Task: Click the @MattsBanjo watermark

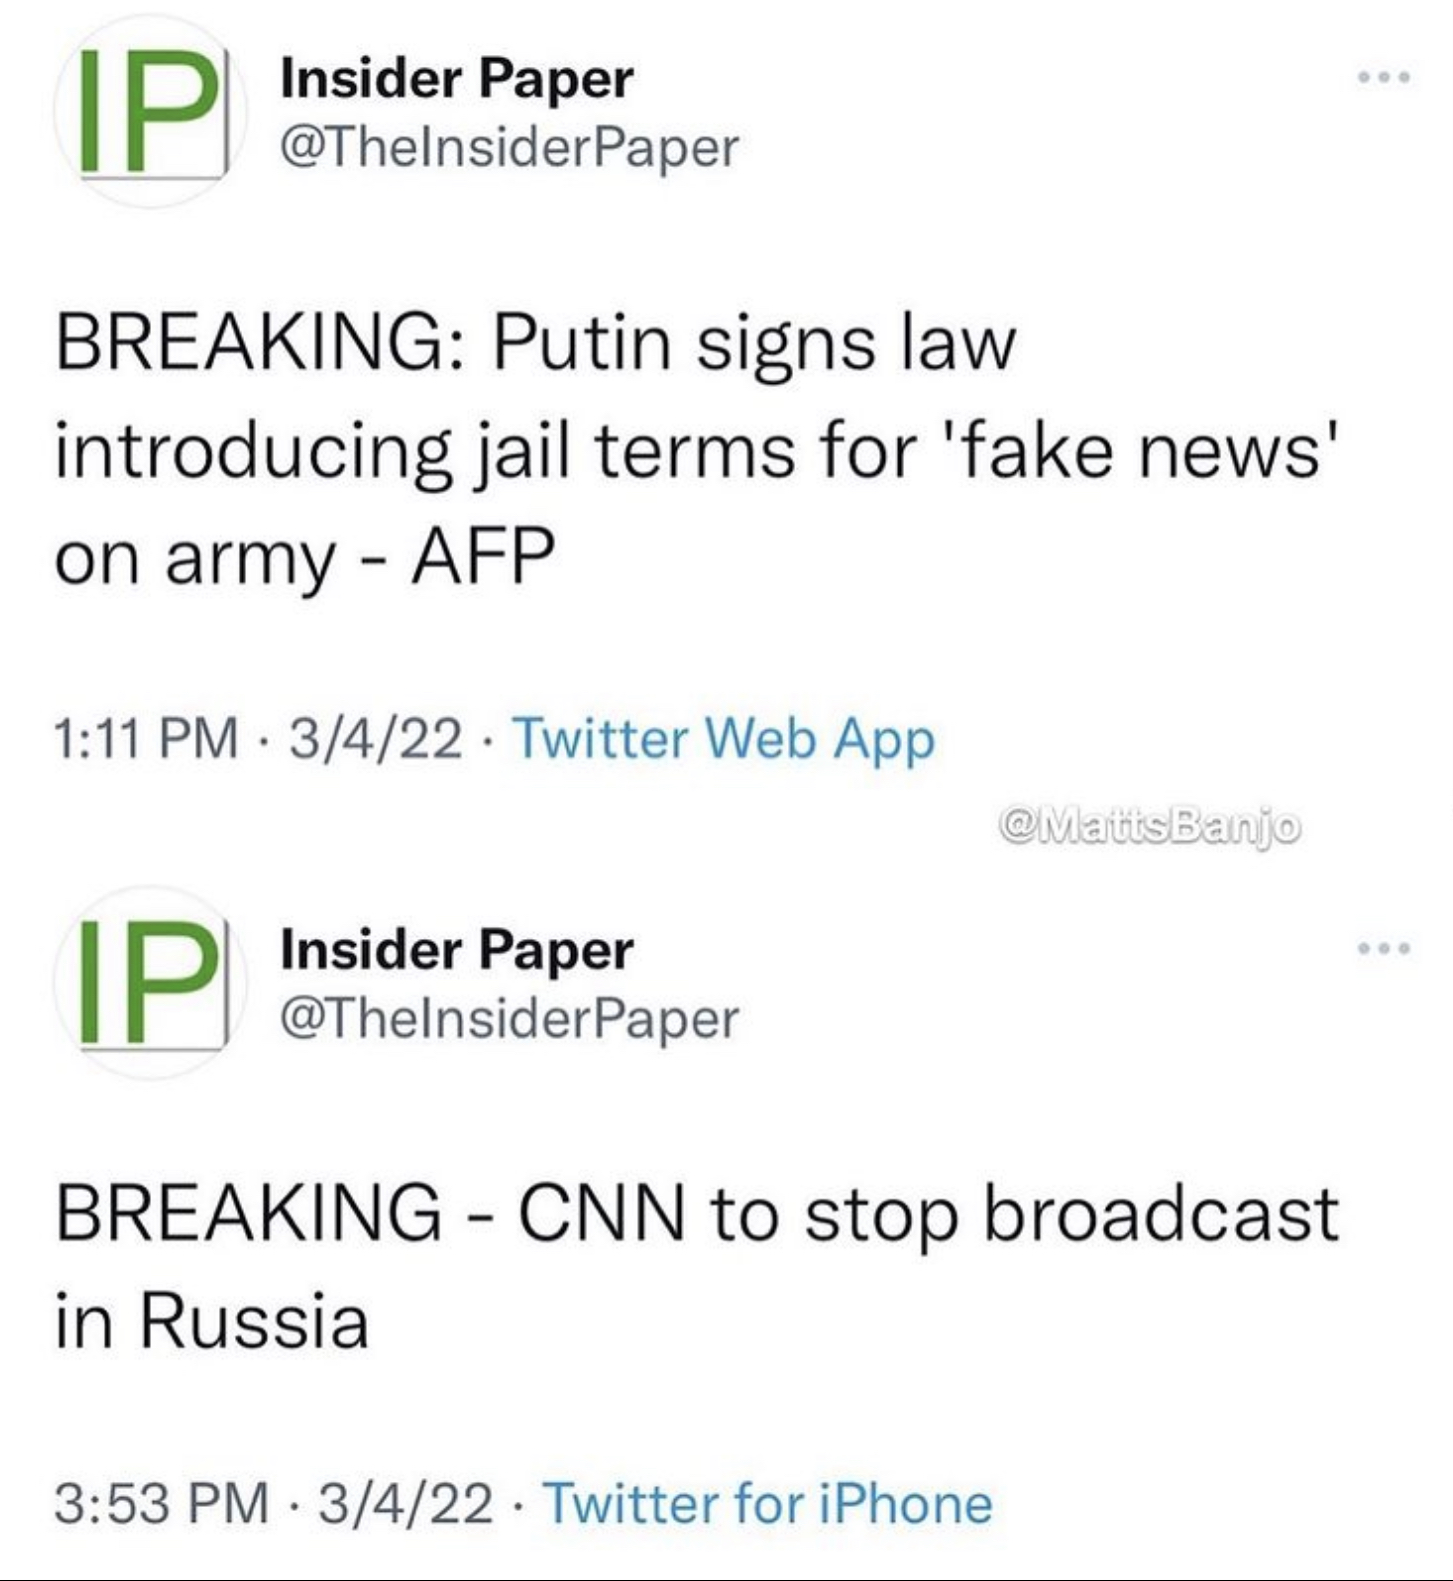Action: [1150, 827]
